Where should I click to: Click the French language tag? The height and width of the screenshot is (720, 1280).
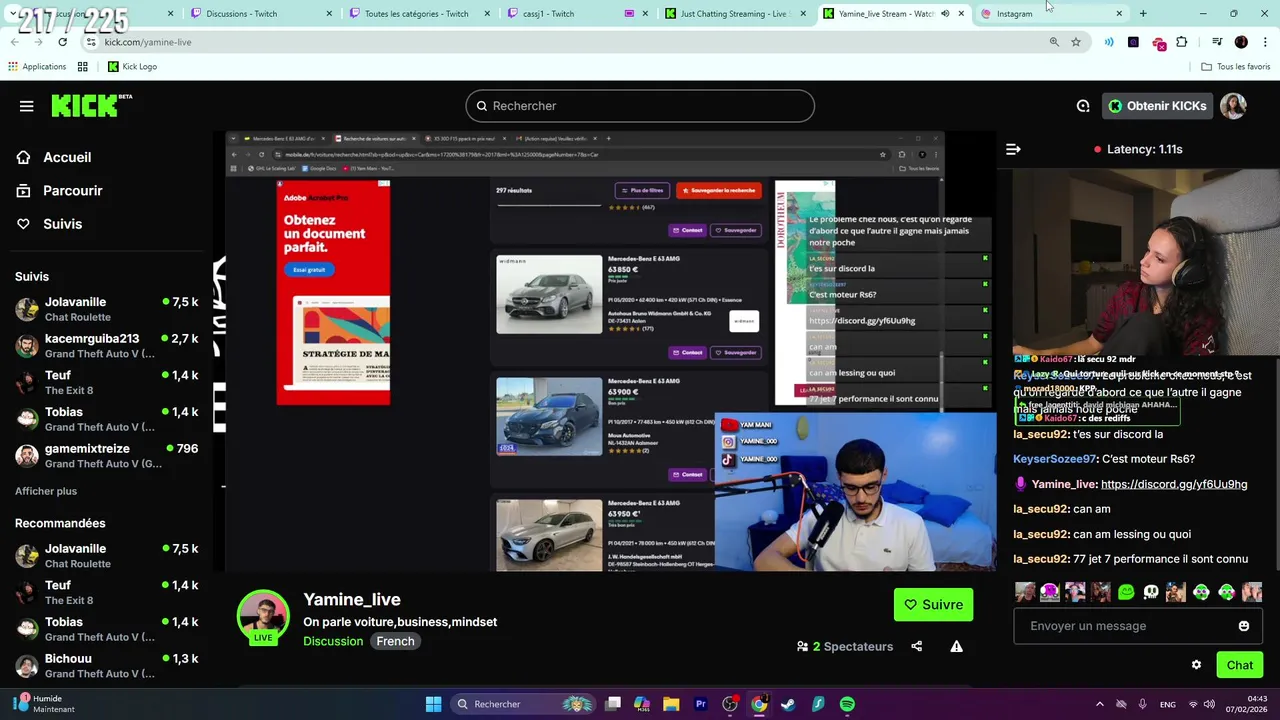[395, 641]
